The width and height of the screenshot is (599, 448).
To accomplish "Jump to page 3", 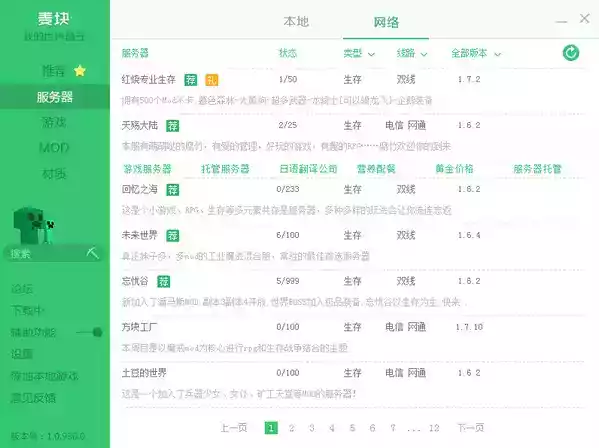I will coord(312,428).
